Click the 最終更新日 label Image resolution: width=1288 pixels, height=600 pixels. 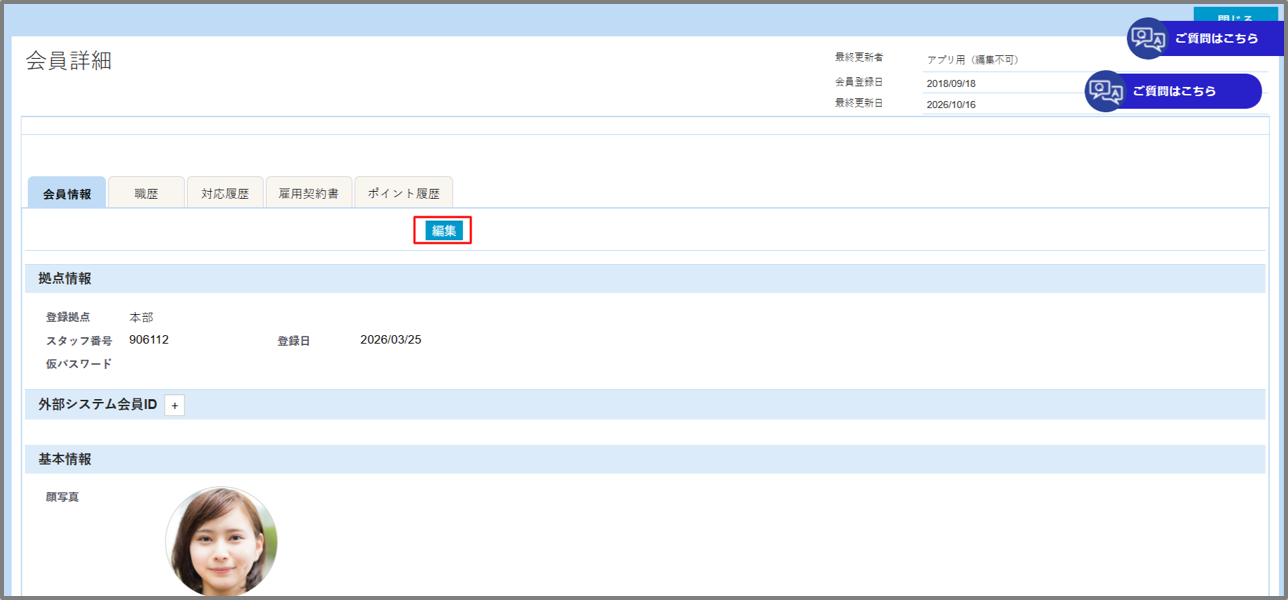click(x=859, y=103)
